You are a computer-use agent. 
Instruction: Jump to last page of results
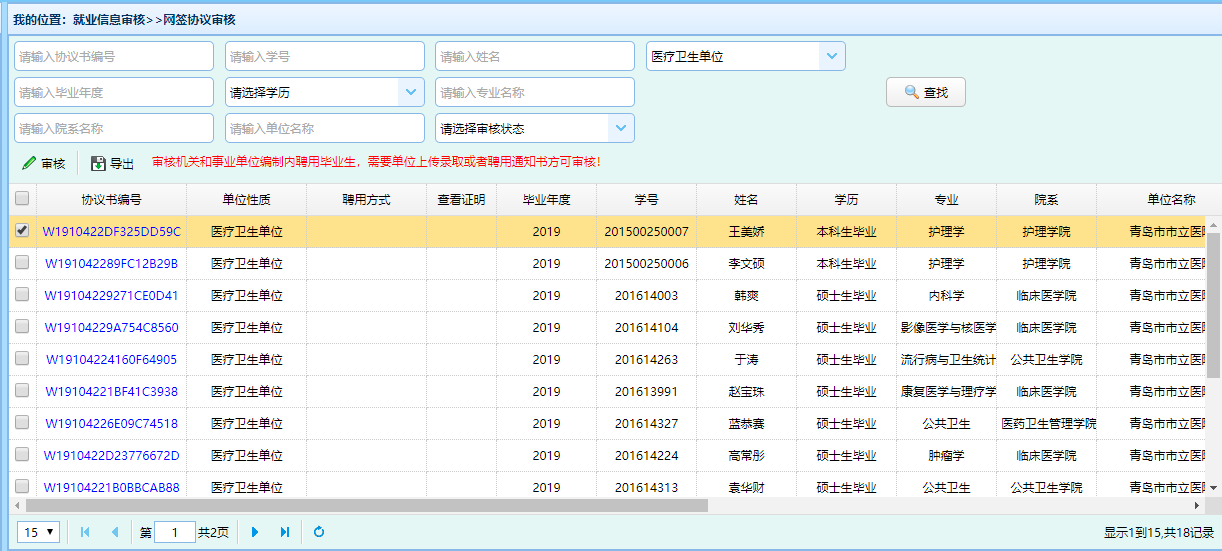pyautogui.click(x=285, y=532)
